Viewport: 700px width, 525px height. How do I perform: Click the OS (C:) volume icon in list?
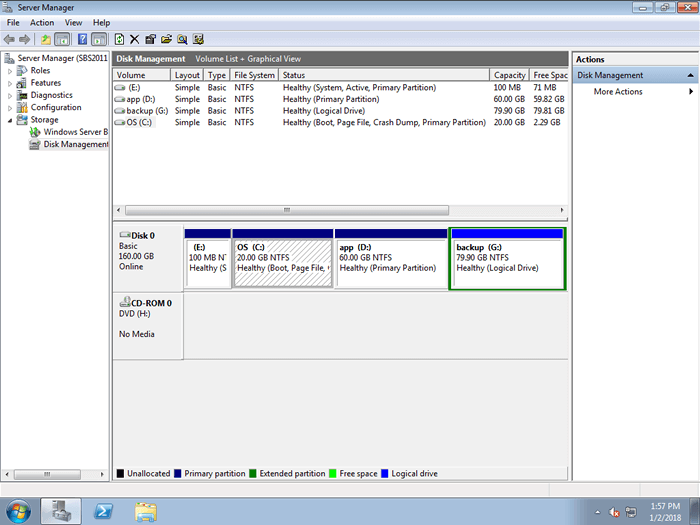click(119, 122)
